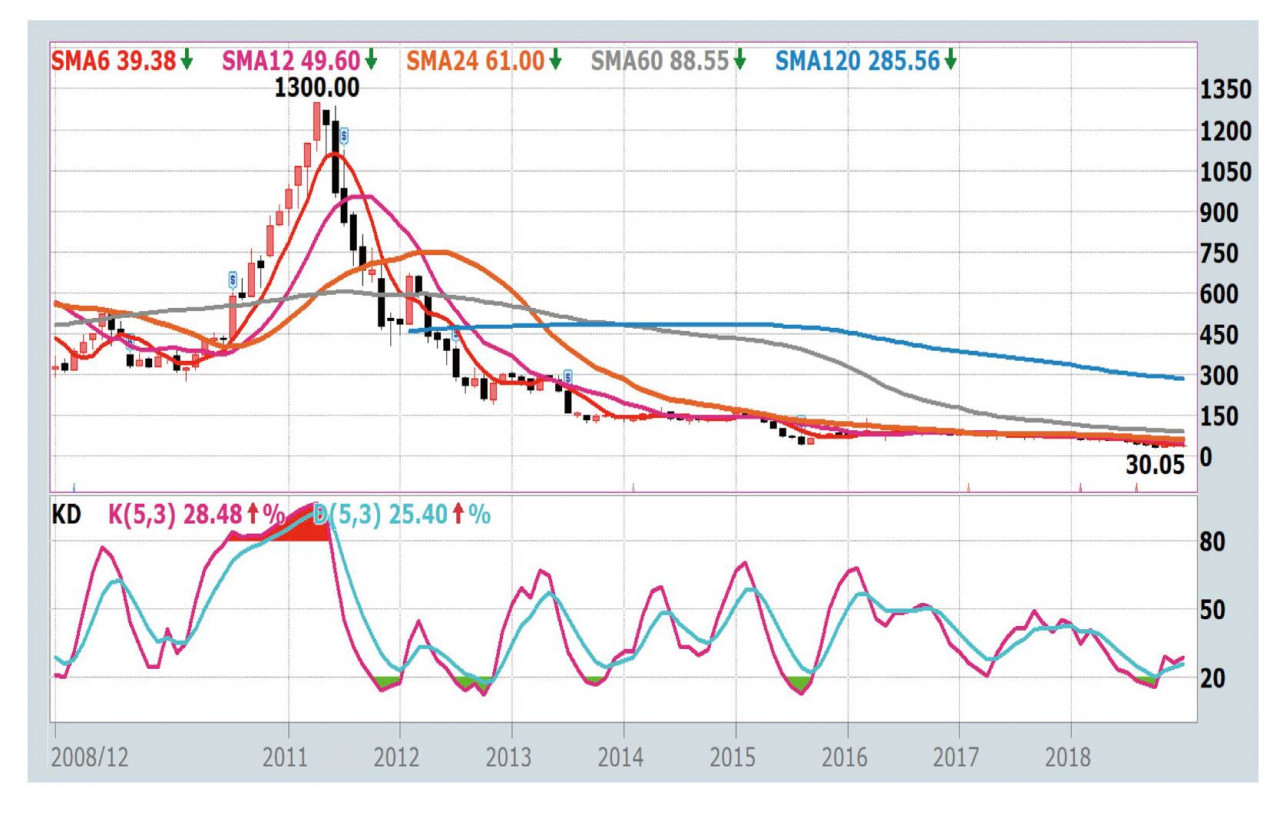
Task: Click the green down arrow beside SMA24 61.00
Action: point(554,60)
